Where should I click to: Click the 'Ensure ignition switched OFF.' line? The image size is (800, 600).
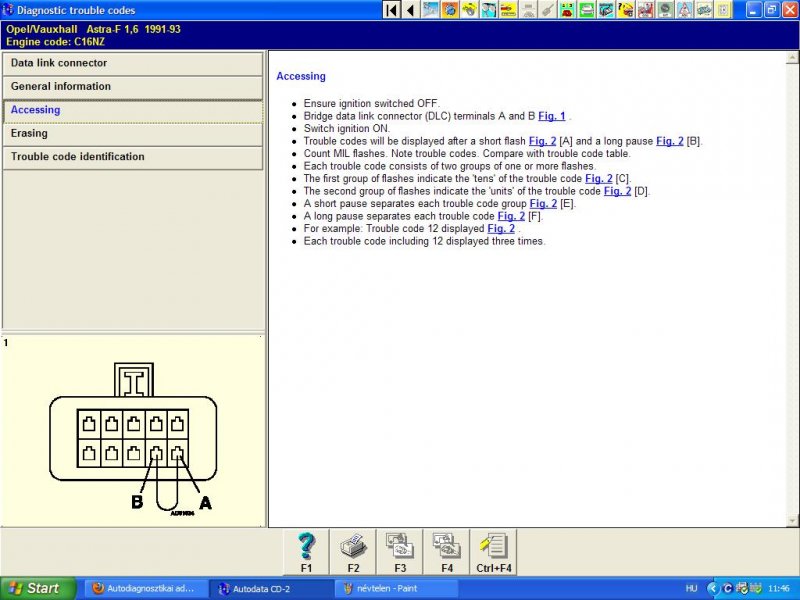click(371, 104)
